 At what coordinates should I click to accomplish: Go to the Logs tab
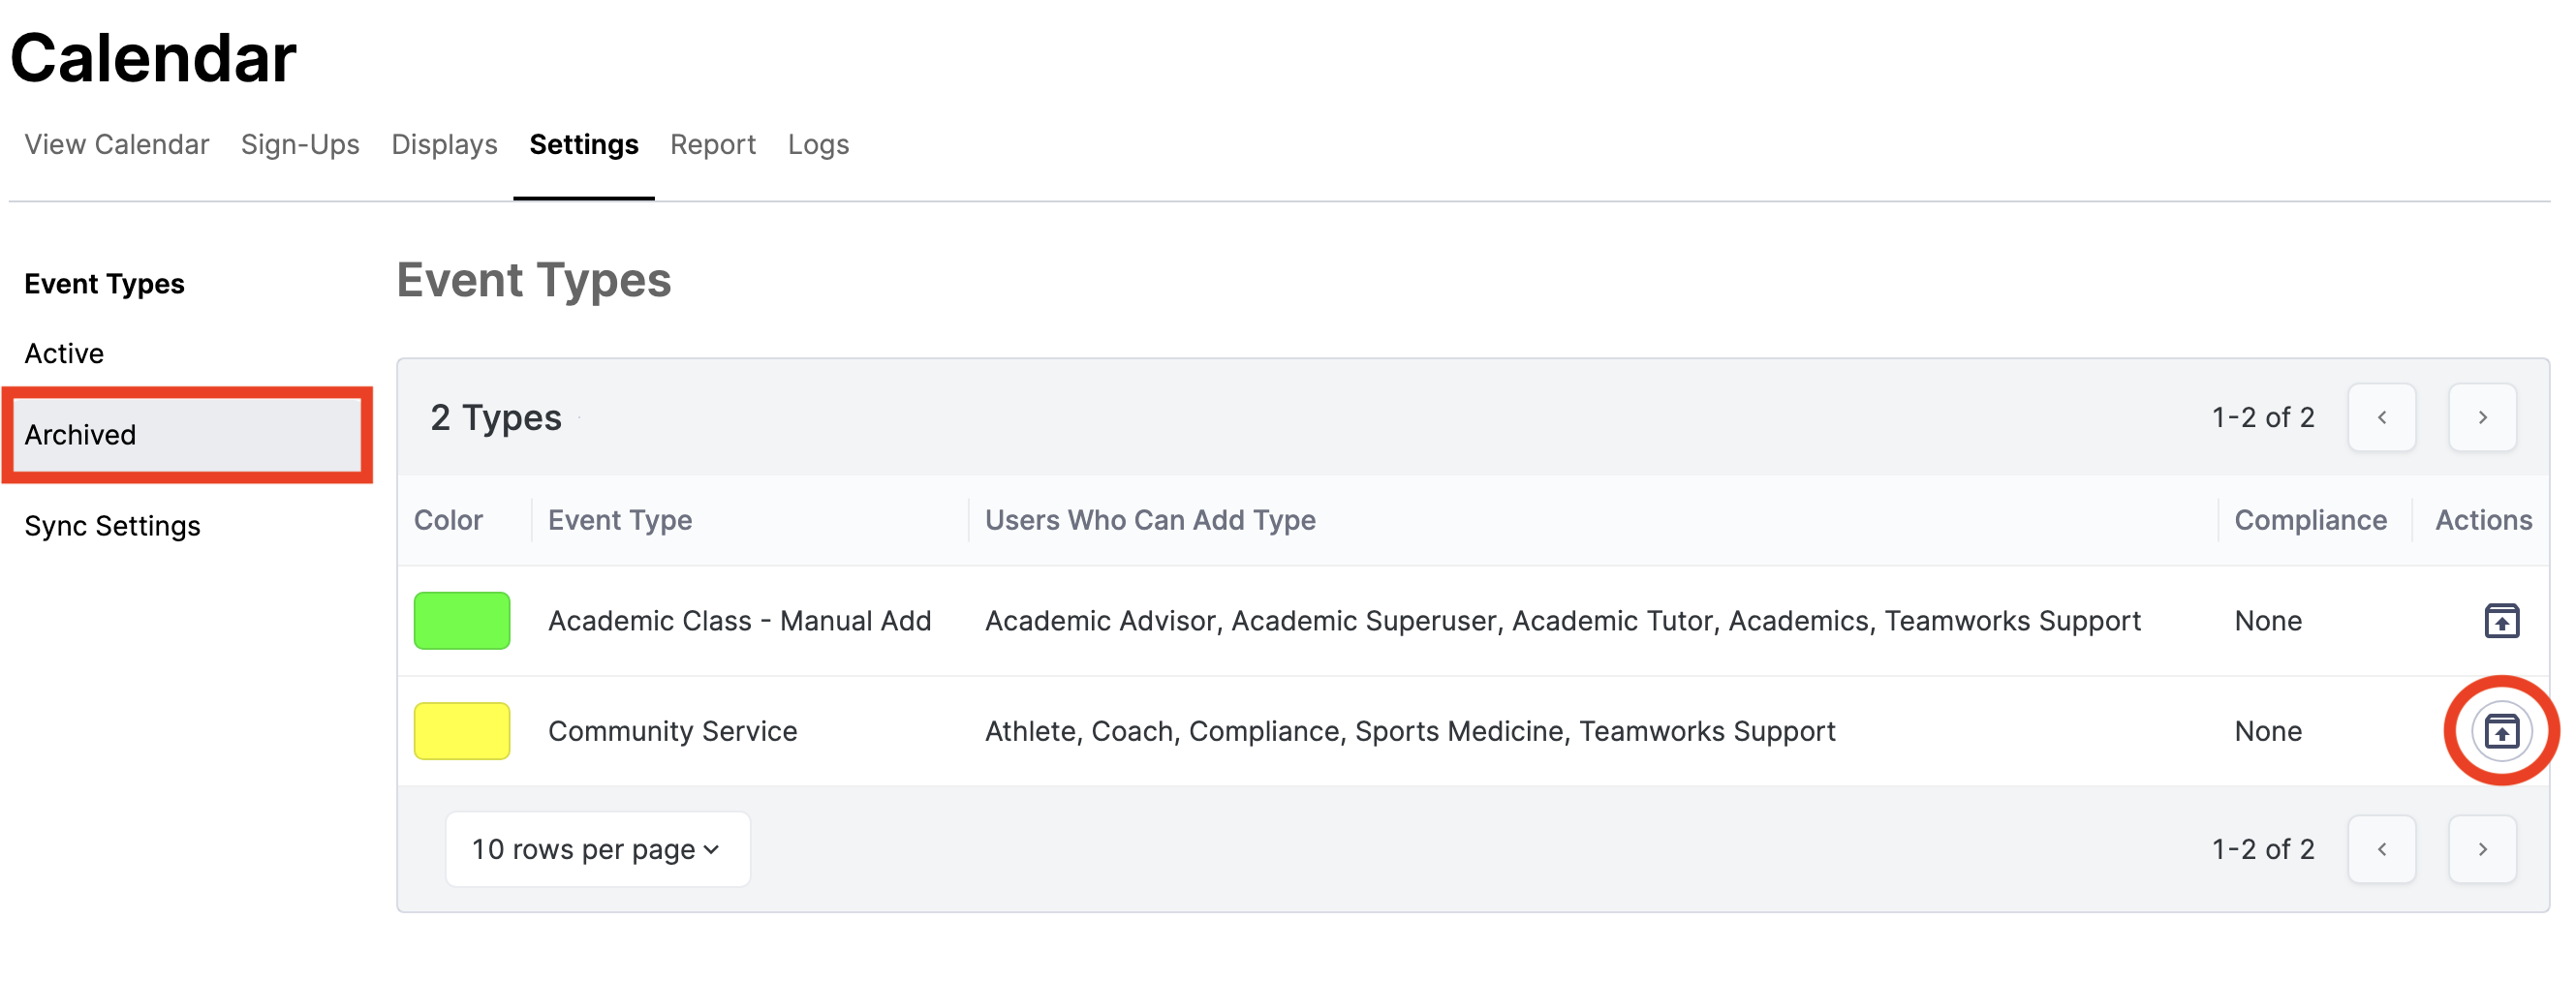pos(818,145)
